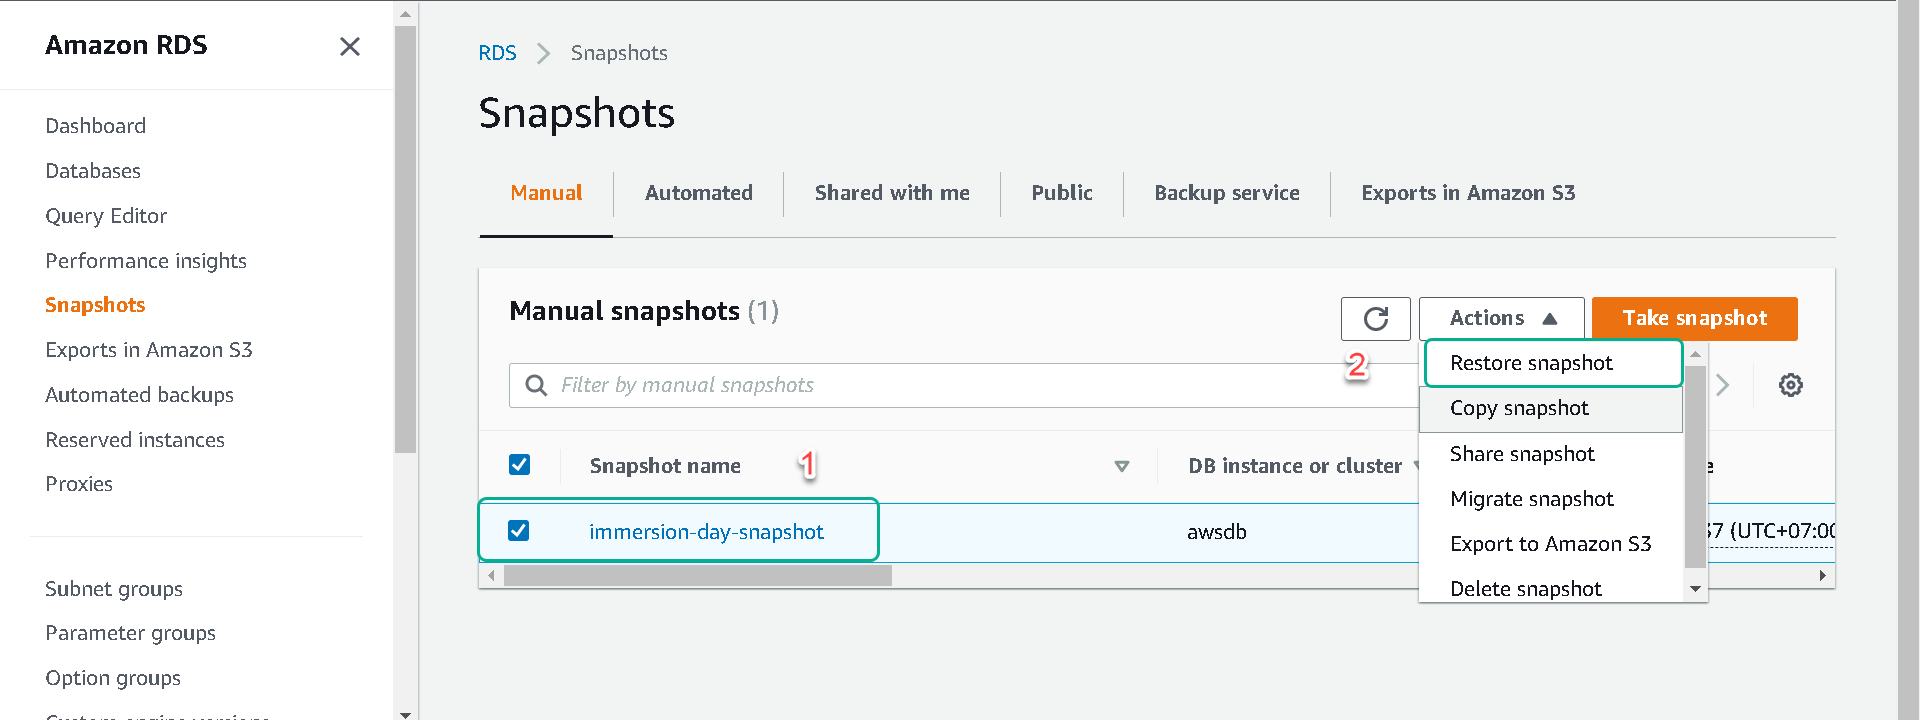This screenshot has width=1920, height=720.
Task: Uncheck the immersion-day-snapshot row checkbox
Action: [x=518, y=530]
